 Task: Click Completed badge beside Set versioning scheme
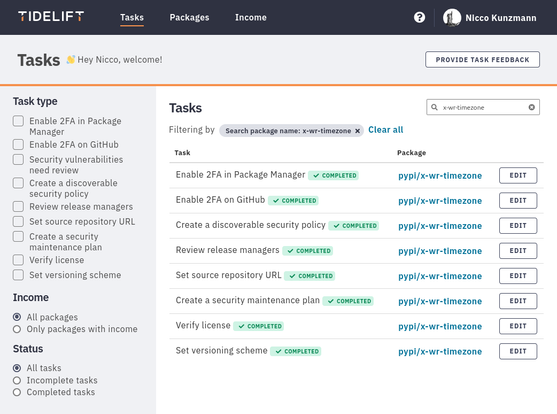tap(296, 351)
